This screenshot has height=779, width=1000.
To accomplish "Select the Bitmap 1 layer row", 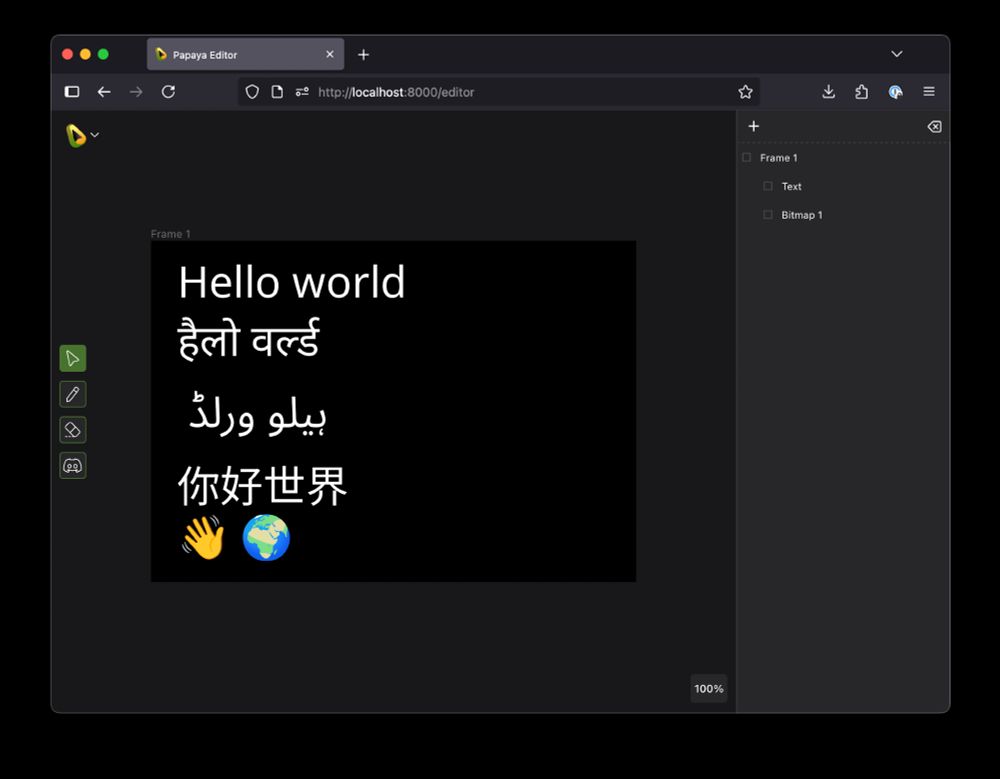I will click(x=843, y=215).
